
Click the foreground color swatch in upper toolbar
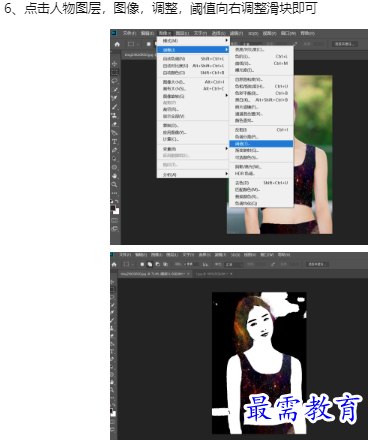tap(113, 208)
